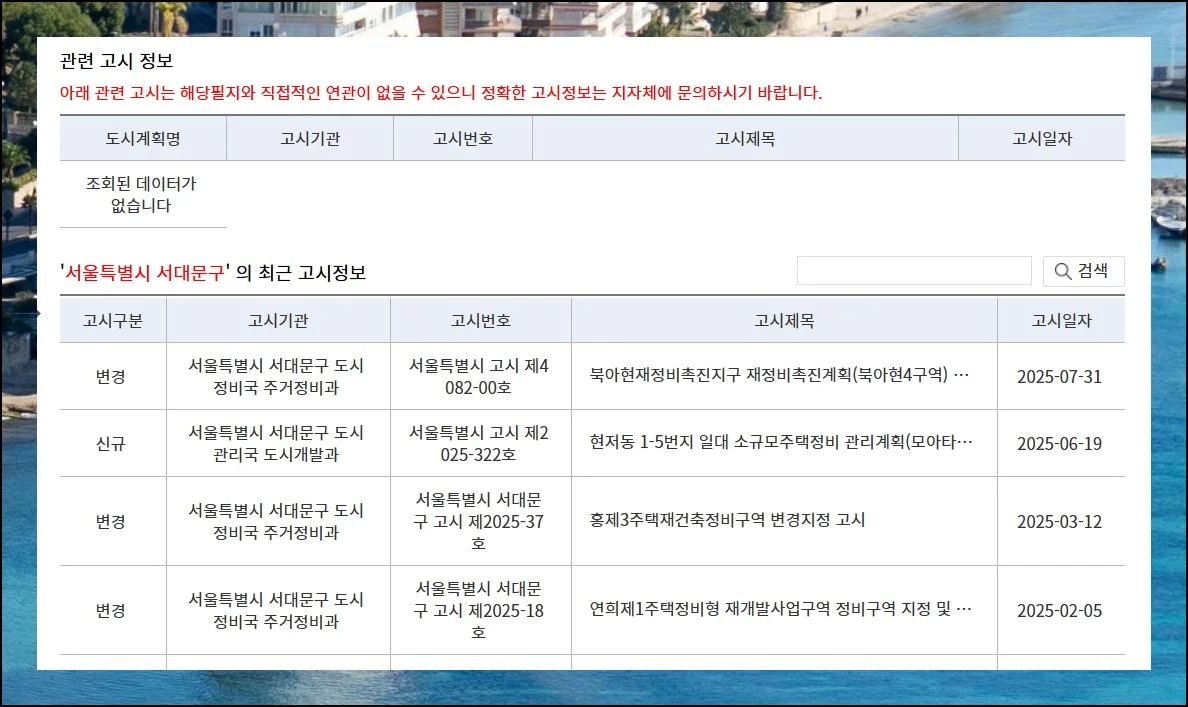Viewport: 1188px width, 707px height.
Task: Click the magnifier icon in the 검색 button
Action: pyautogui.click(x=1062, y=271)
